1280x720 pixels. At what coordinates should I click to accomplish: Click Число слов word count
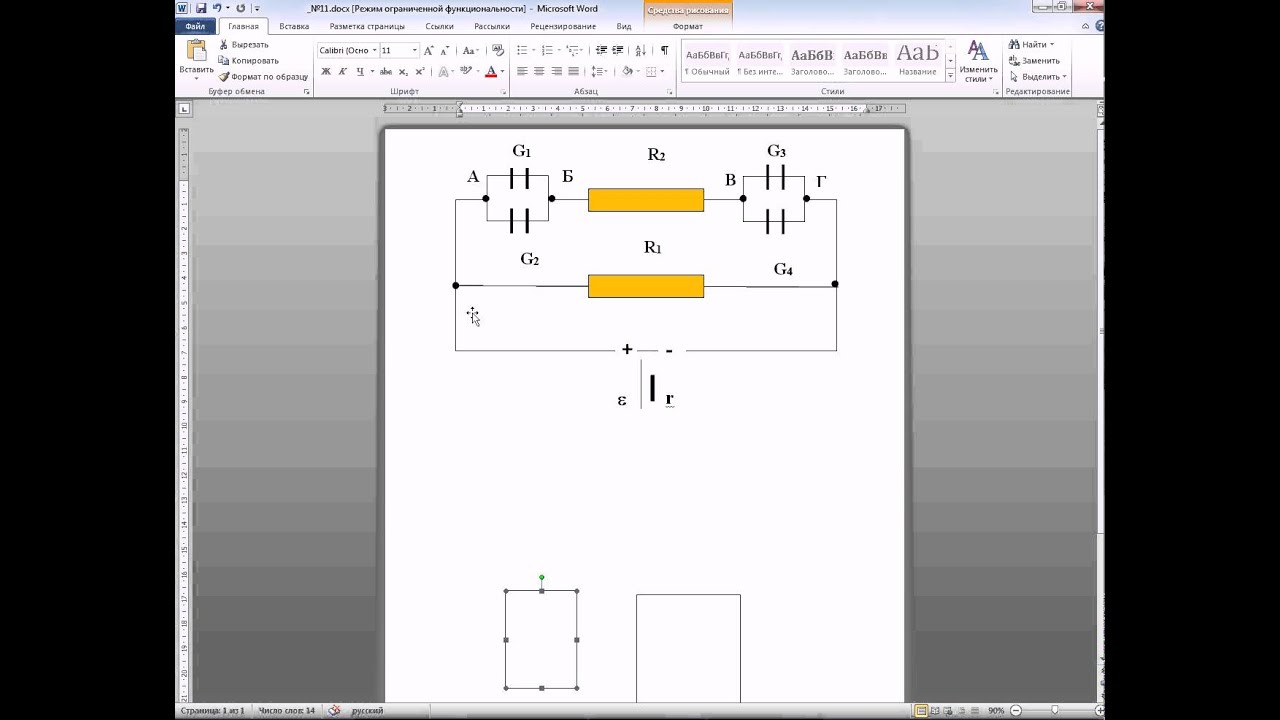pos(286,710)
